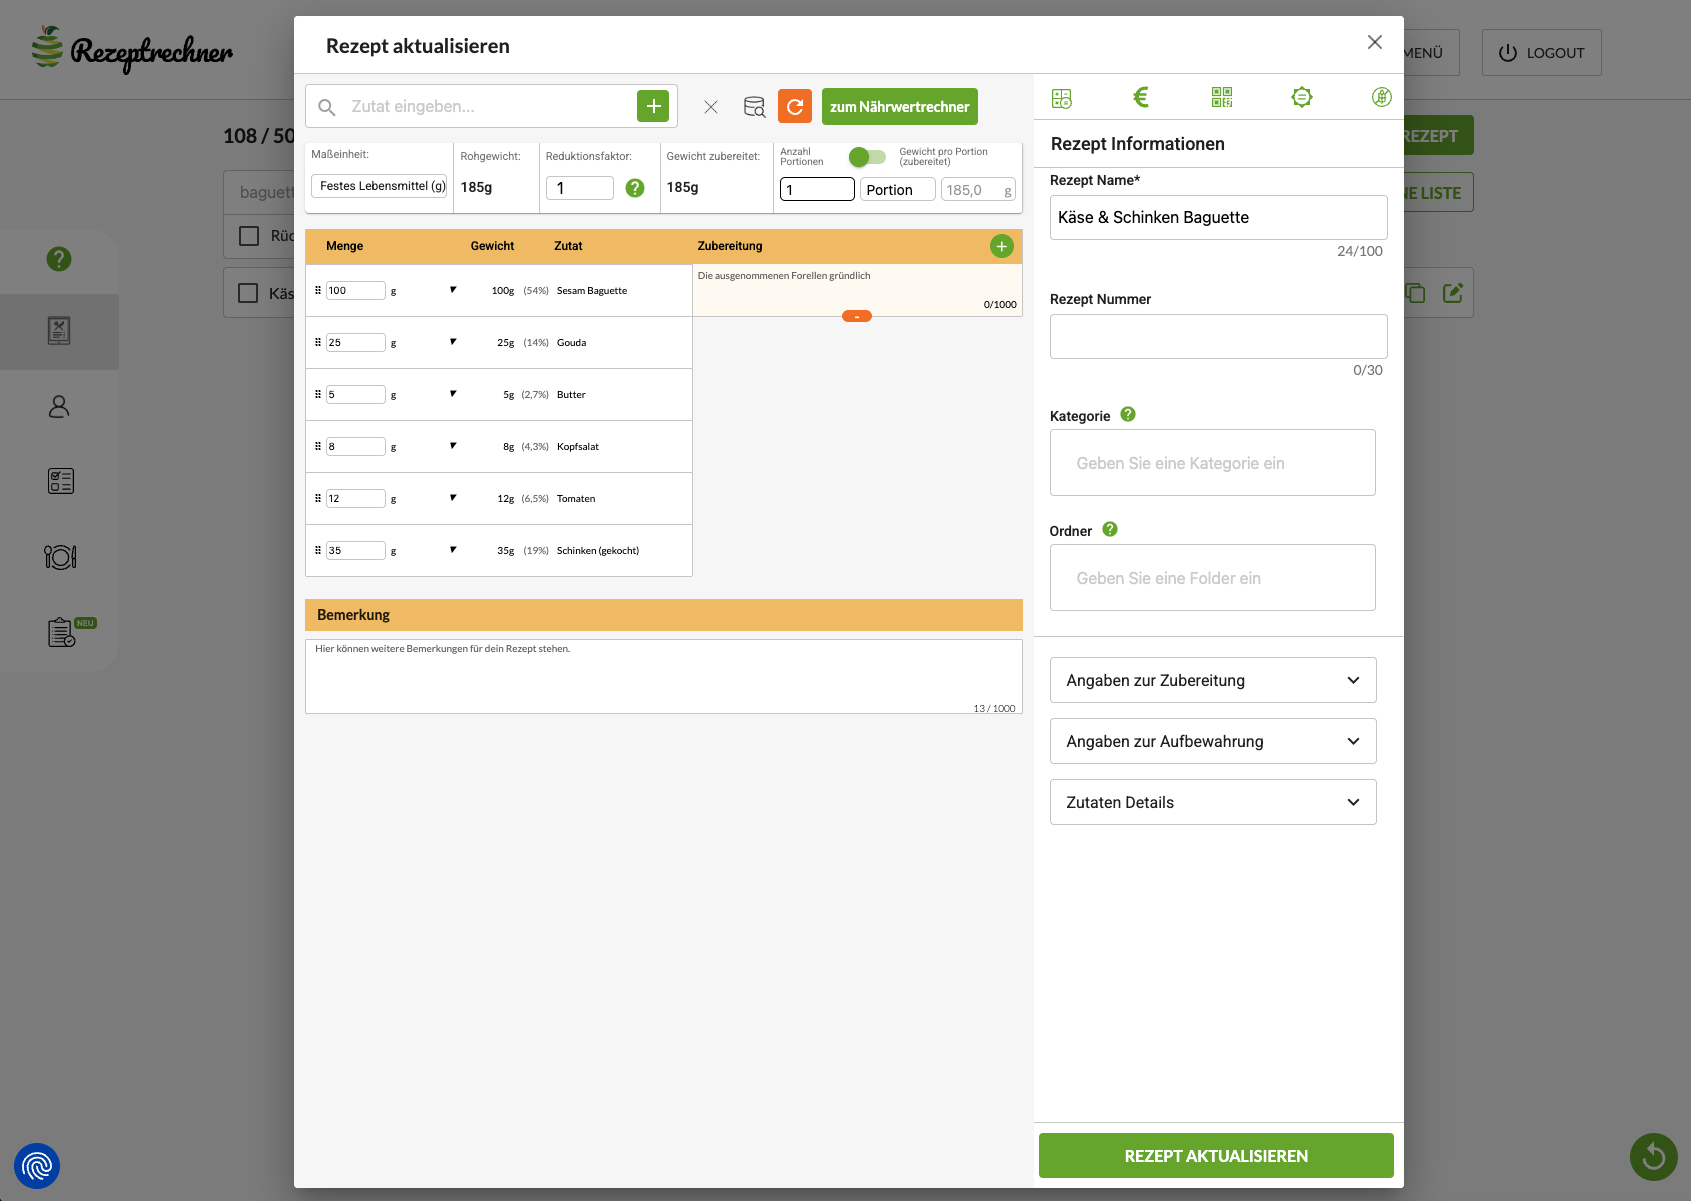Click the X clear icon beside search
This screenshot has height=1201, width=1691.
[711, 107]
